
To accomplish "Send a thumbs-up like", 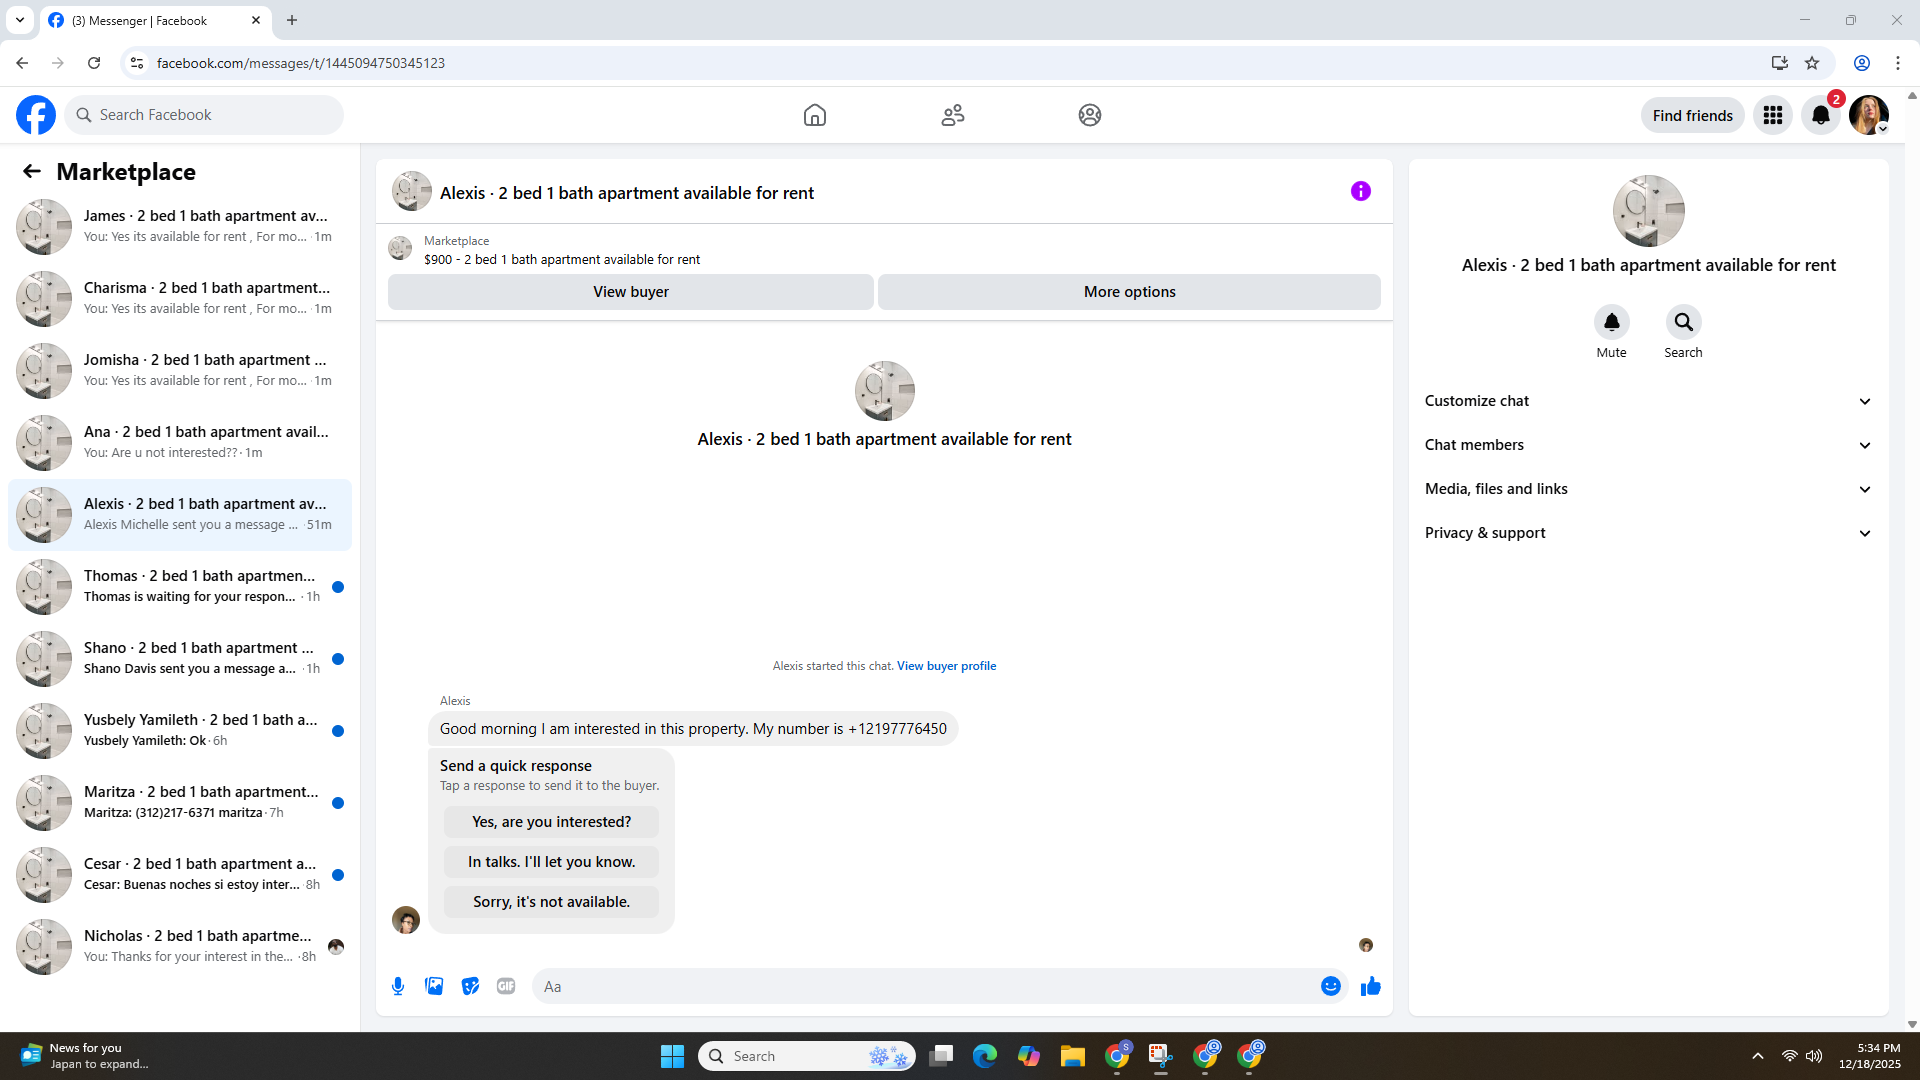I will coord(1370,986).
